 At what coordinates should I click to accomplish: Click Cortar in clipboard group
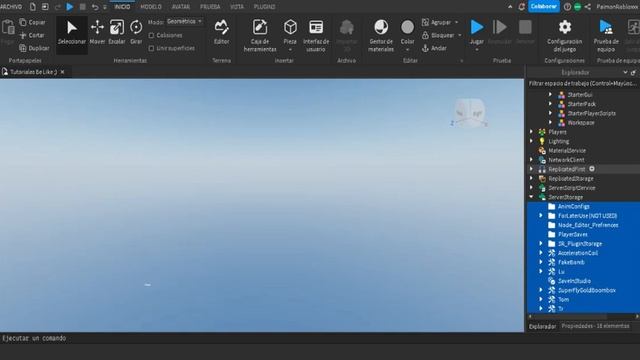[33, 35]
